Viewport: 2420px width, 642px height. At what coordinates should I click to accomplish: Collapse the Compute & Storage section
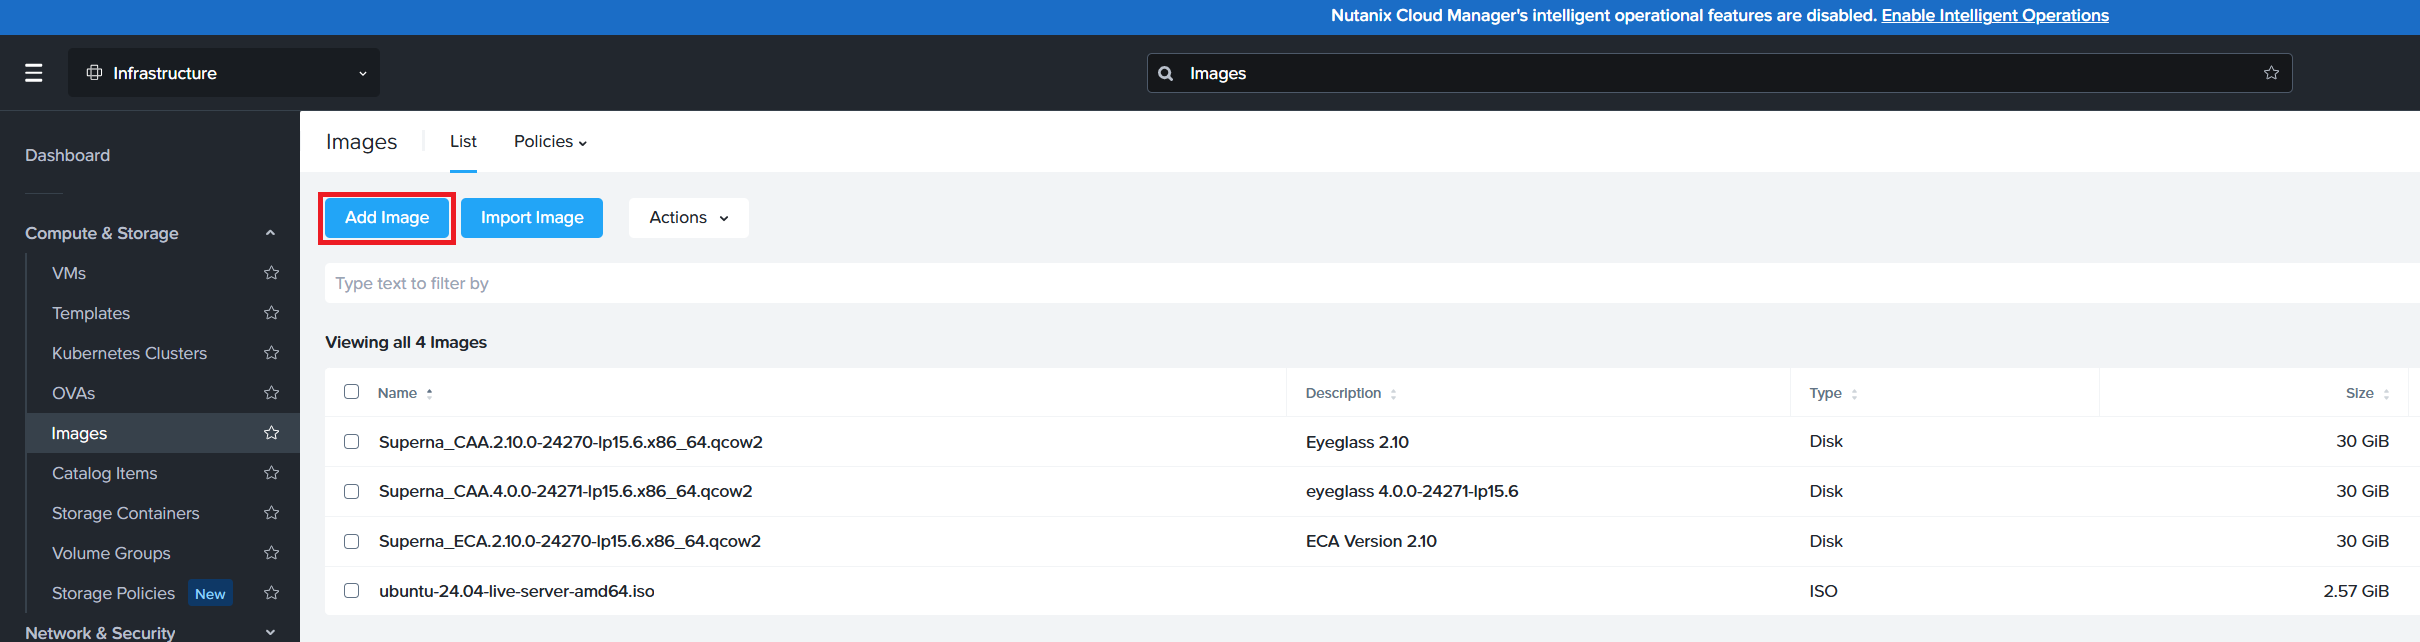coord(270,233)
